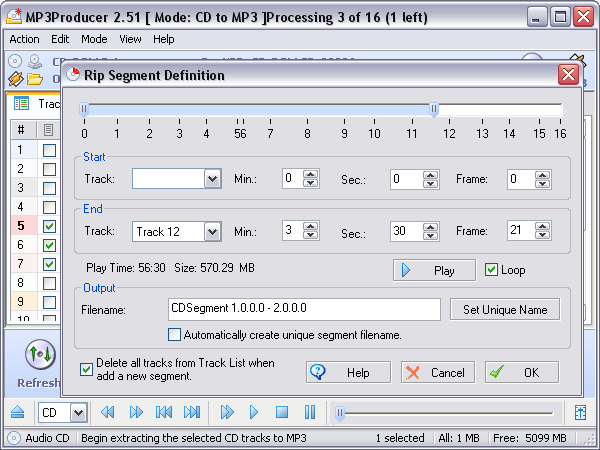Stop playback with the square icon
This screenshot has width=600, height=450.
pyautogui.click(x=282, y=412)
